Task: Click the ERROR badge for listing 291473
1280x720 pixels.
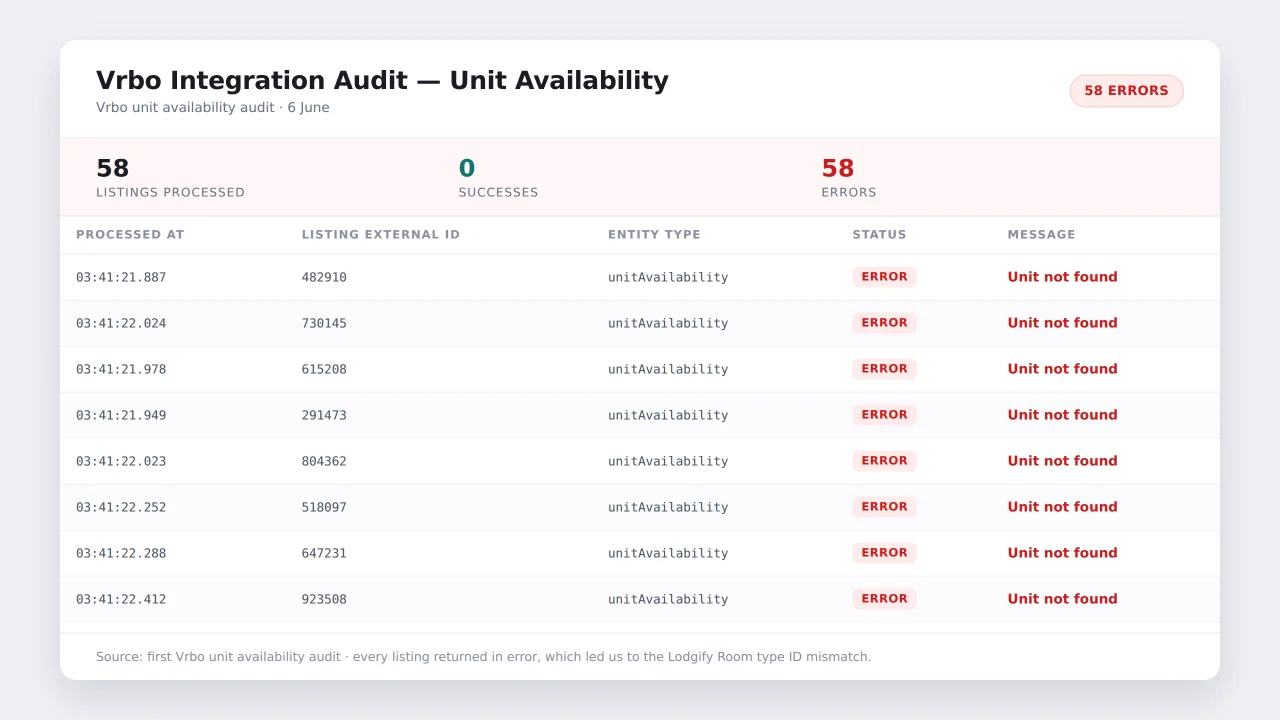Action: click(884, 415)
